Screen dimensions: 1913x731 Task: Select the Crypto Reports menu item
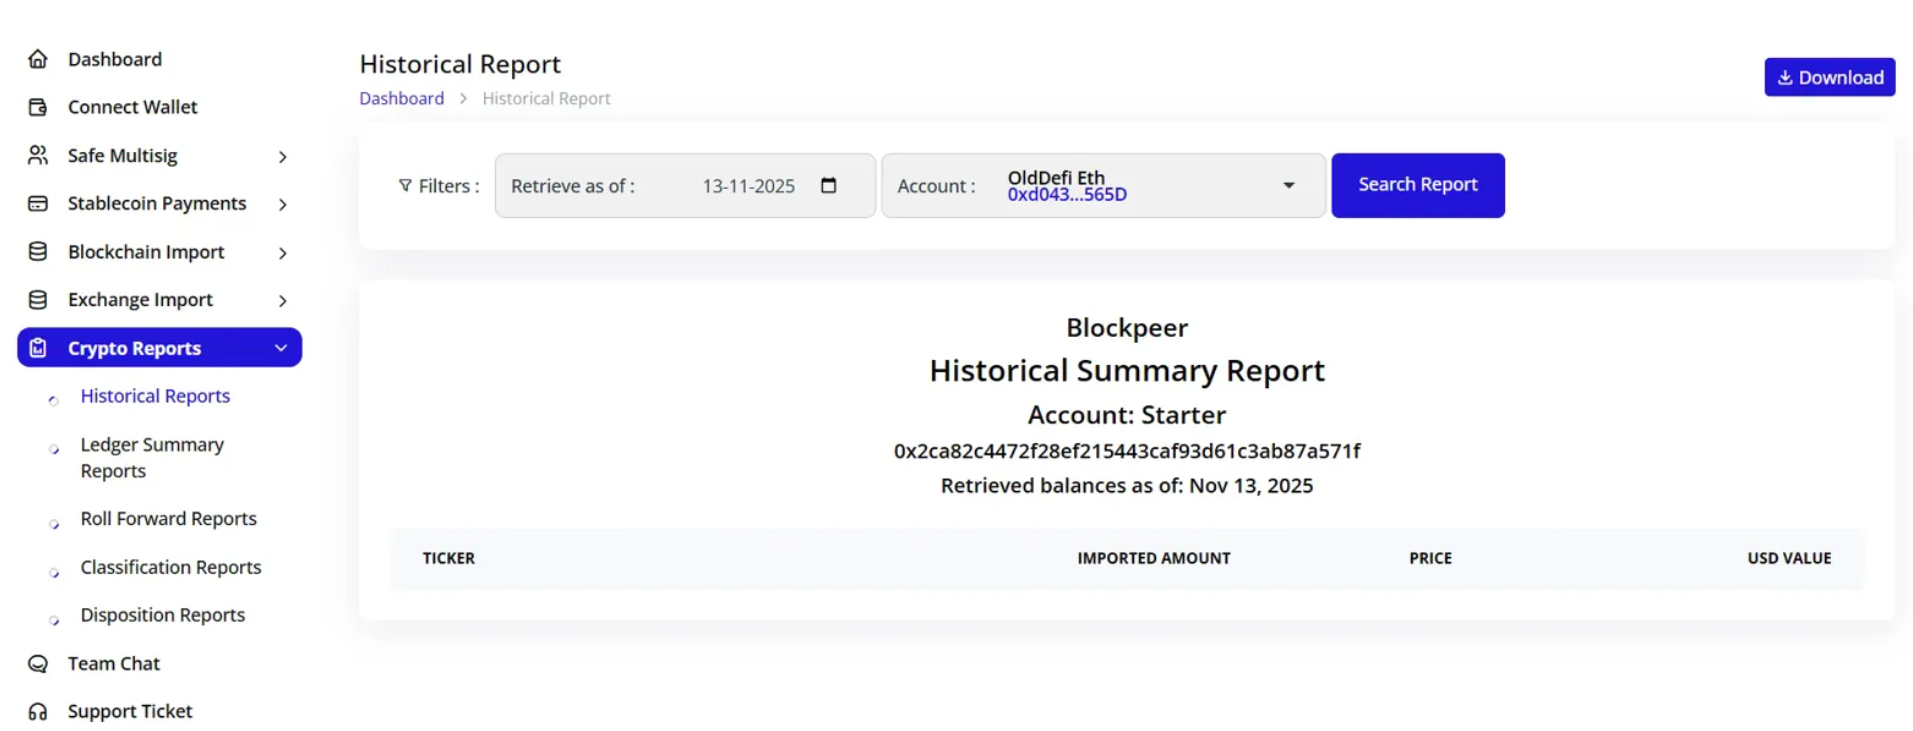(x=160, y=347)
